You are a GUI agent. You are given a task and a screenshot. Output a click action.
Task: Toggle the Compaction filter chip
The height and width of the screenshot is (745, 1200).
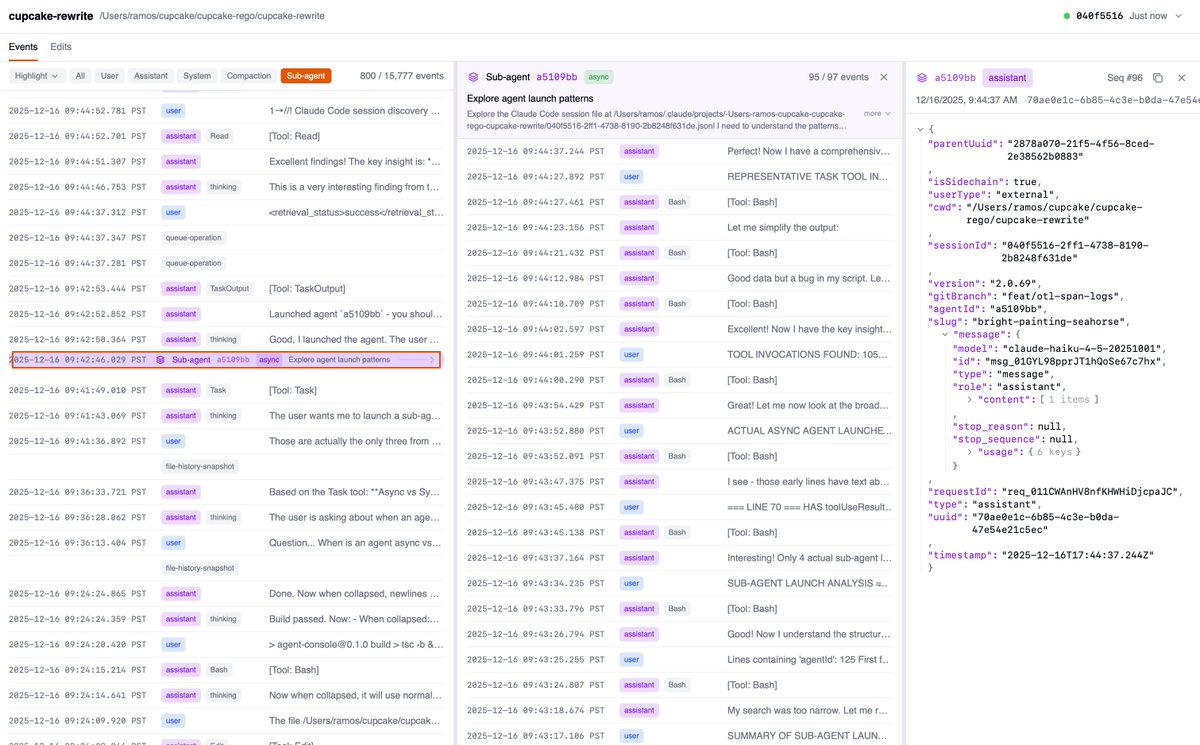[x=249, y=76]
